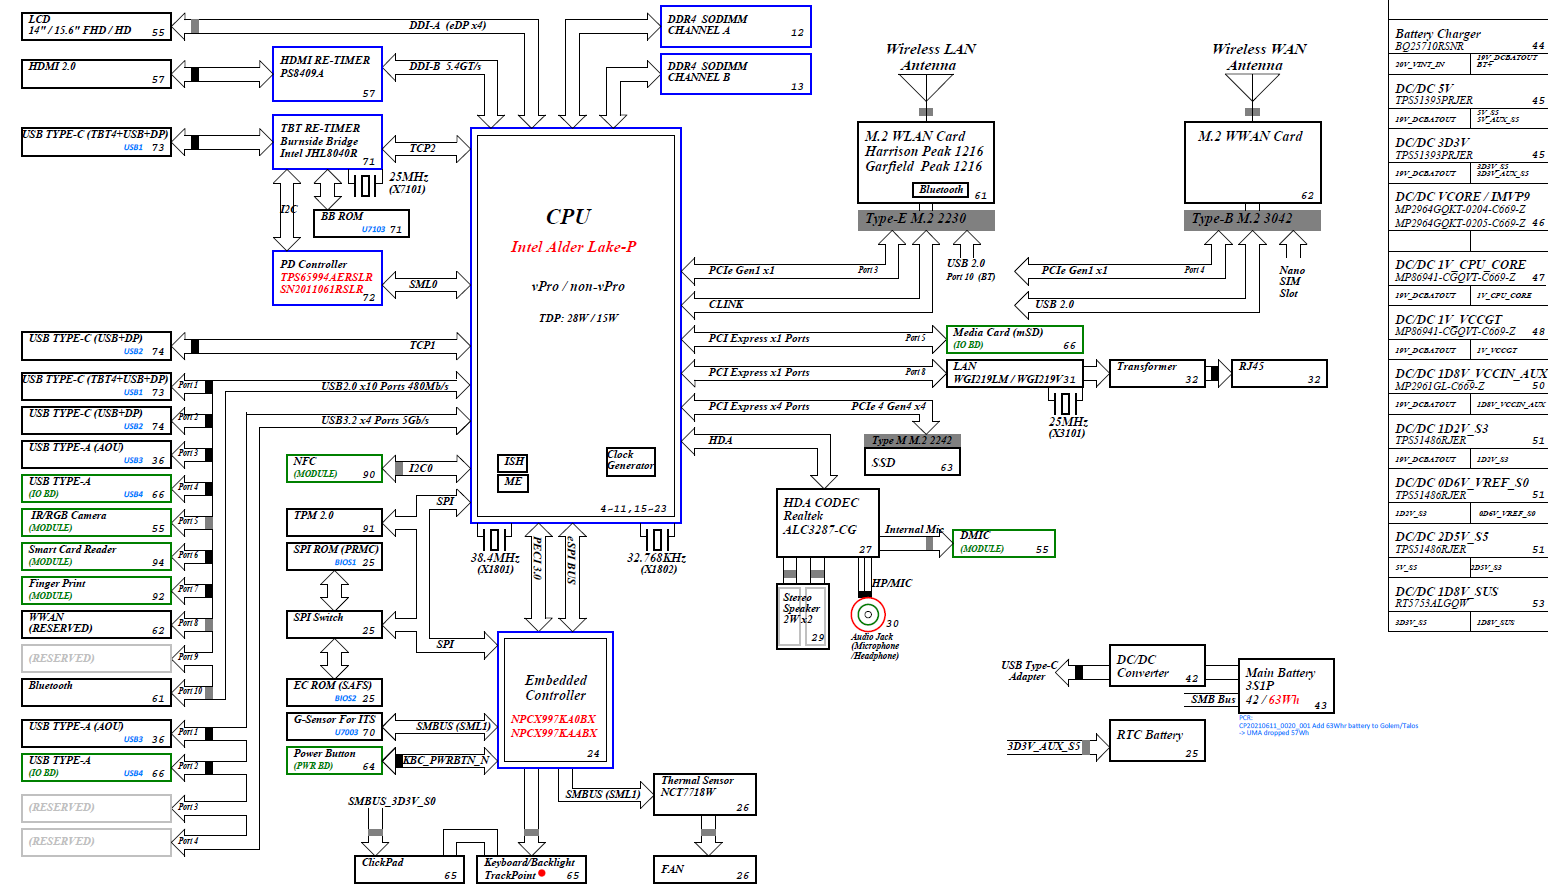Click the Media Card (mSD) block
Viewport: 1548px width, 894px height.
tap(1014, 339)
